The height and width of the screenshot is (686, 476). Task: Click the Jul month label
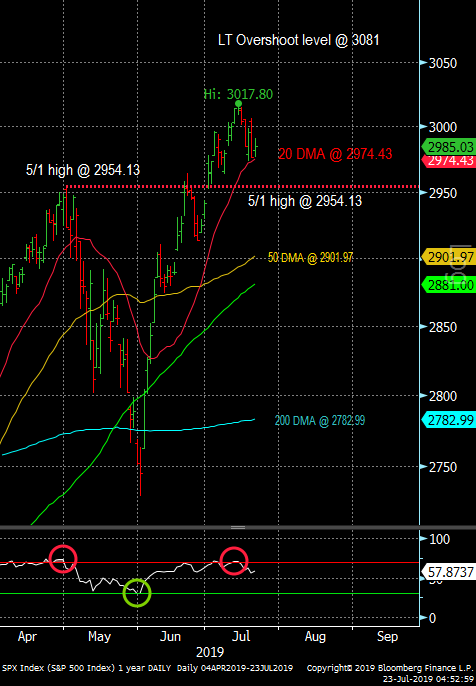241,637
